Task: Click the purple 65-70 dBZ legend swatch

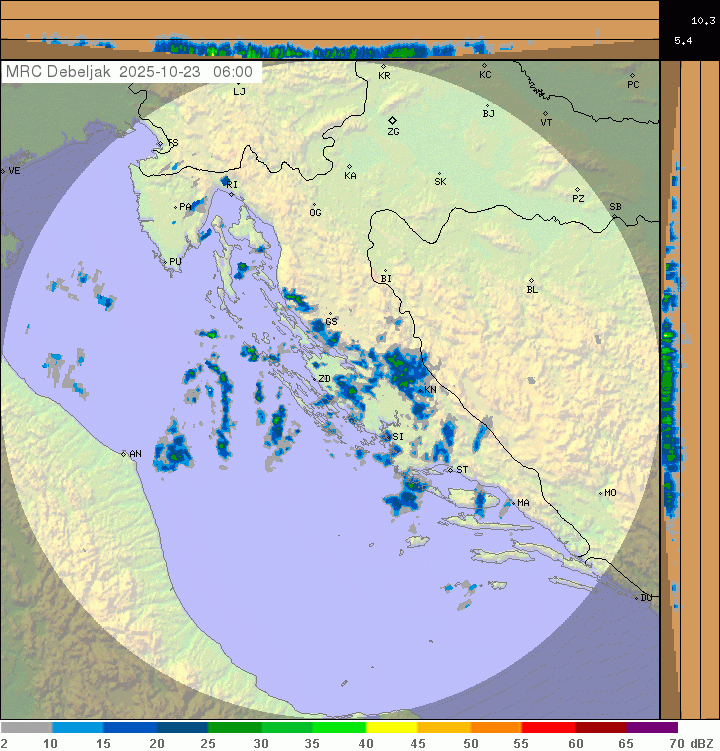Action: click(652, 728)
